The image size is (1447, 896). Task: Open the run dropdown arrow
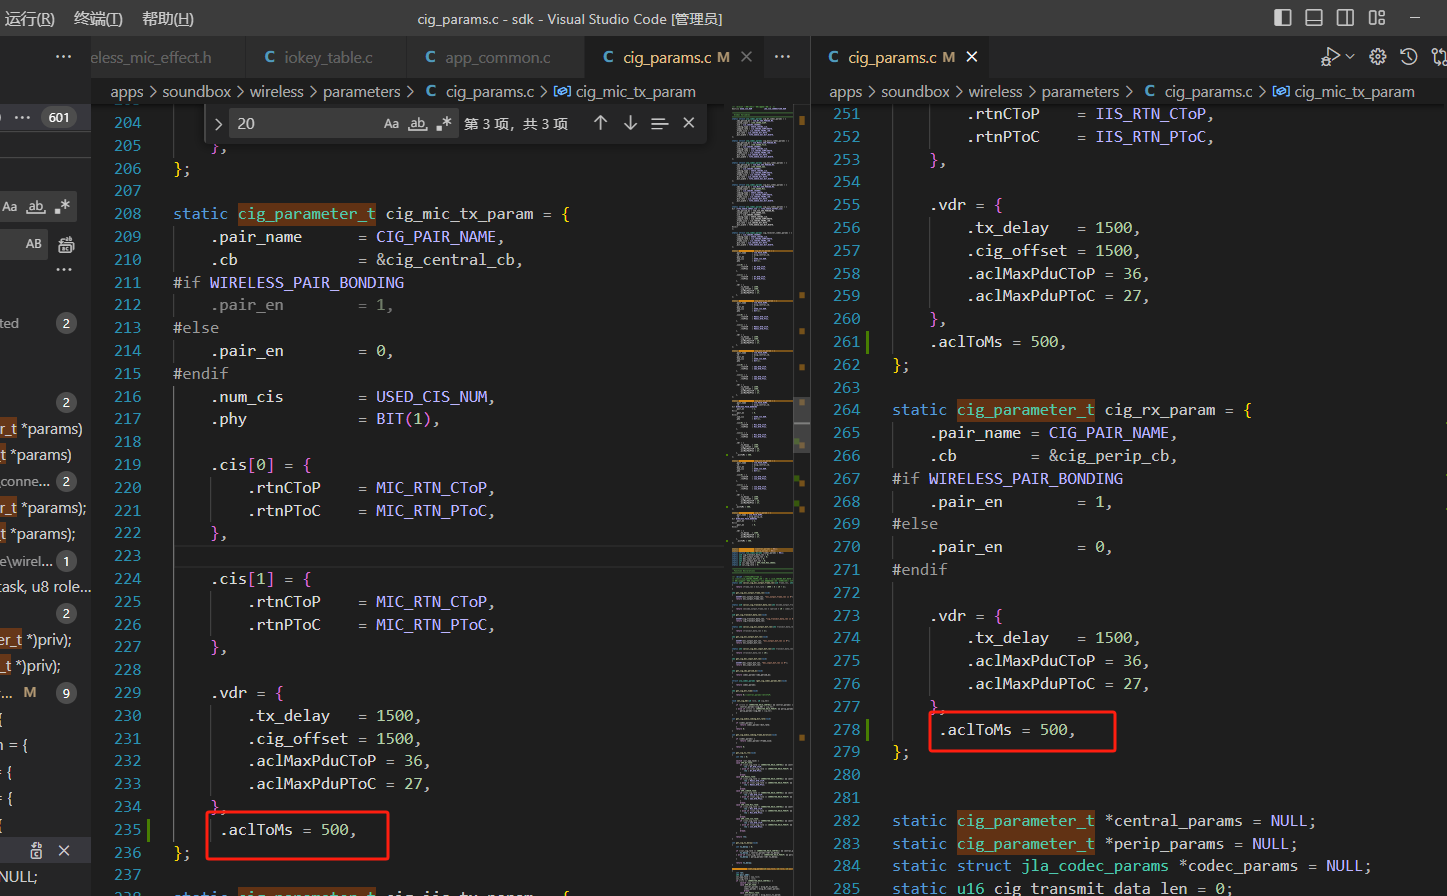pyautogui.click(x=1350, y=57)
